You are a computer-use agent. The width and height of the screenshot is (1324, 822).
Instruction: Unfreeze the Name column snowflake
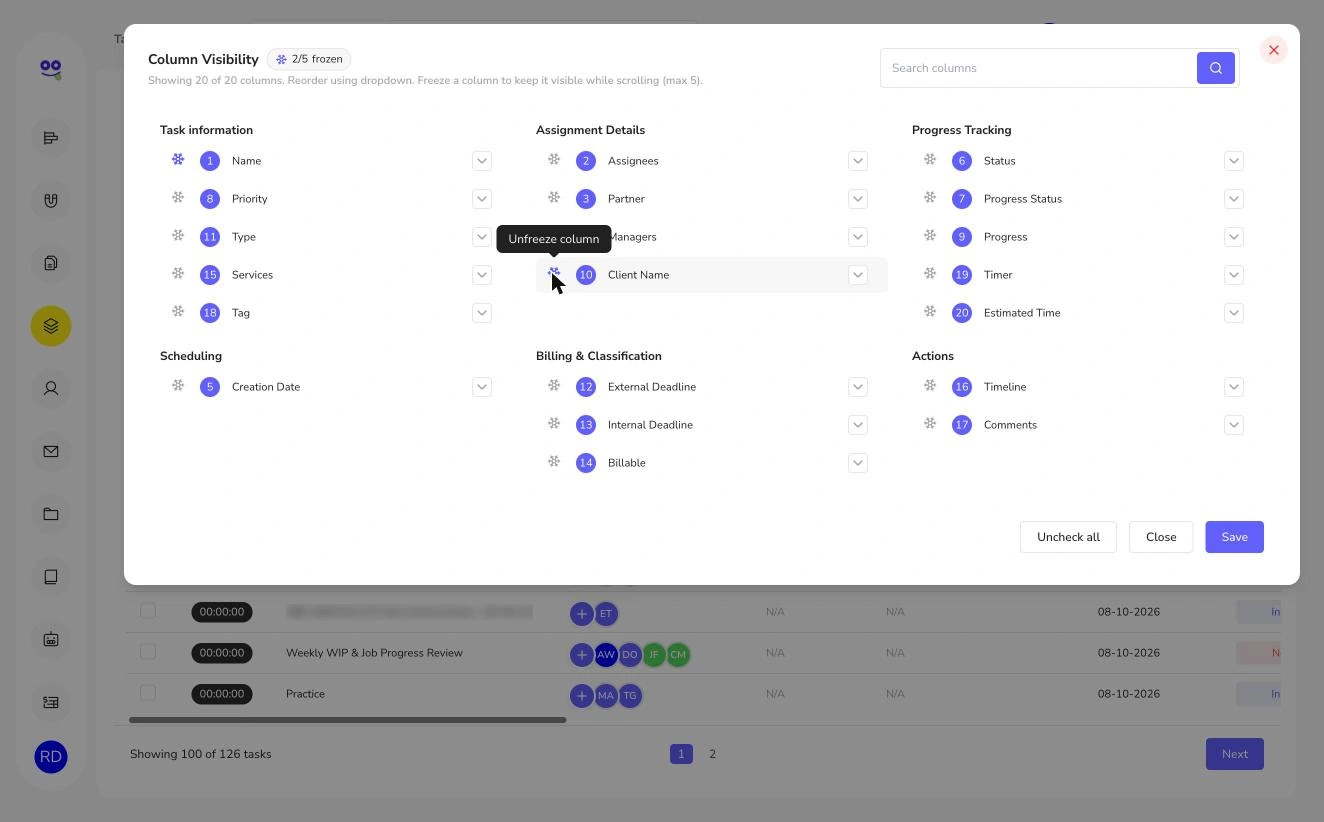coord(178,159)
